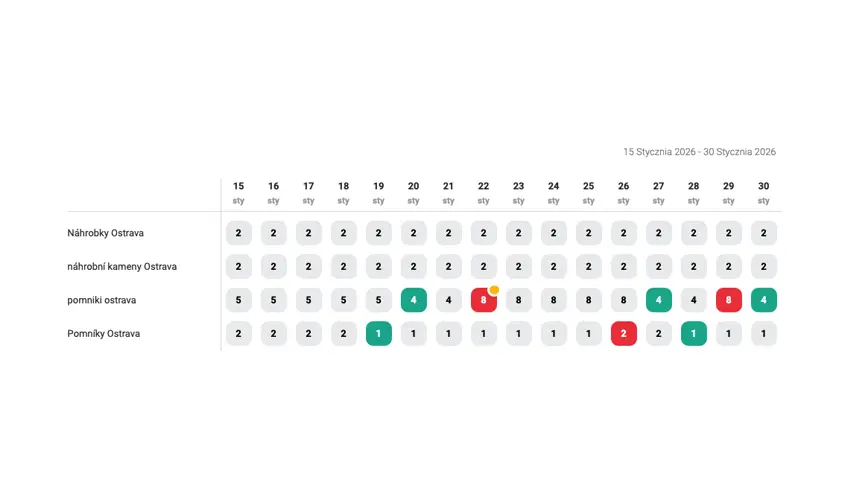Click the 30 sty column header

pos(763,193)
